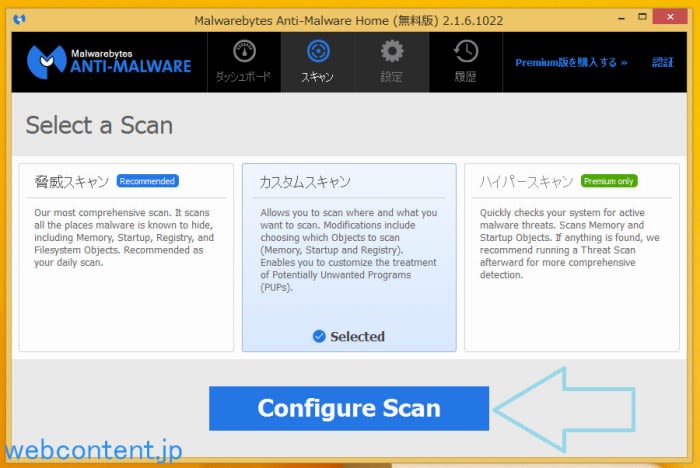Click the blue Recommended badge
This screenshot has width=700, height=468.
[x=147, y=181]
